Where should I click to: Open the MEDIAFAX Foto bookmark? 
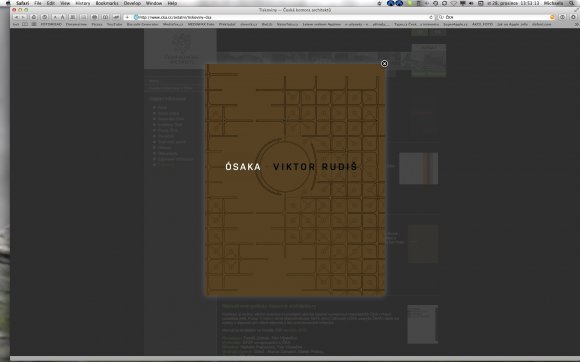[x=200, y=24]
